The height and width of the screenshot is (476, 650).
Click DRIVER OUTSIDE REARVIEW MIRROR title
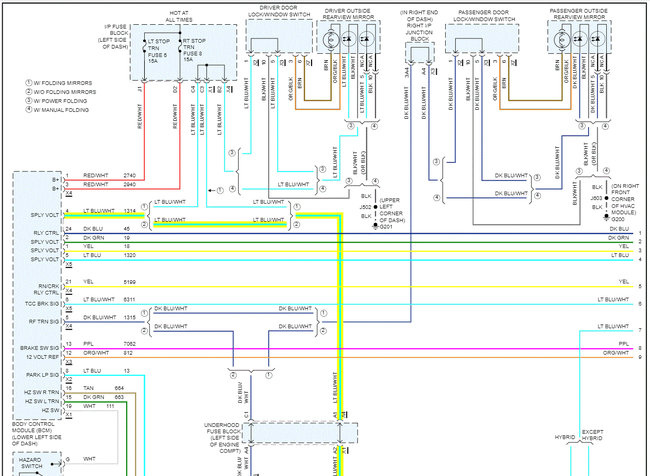pyautogui.click(x=348, y=14)
